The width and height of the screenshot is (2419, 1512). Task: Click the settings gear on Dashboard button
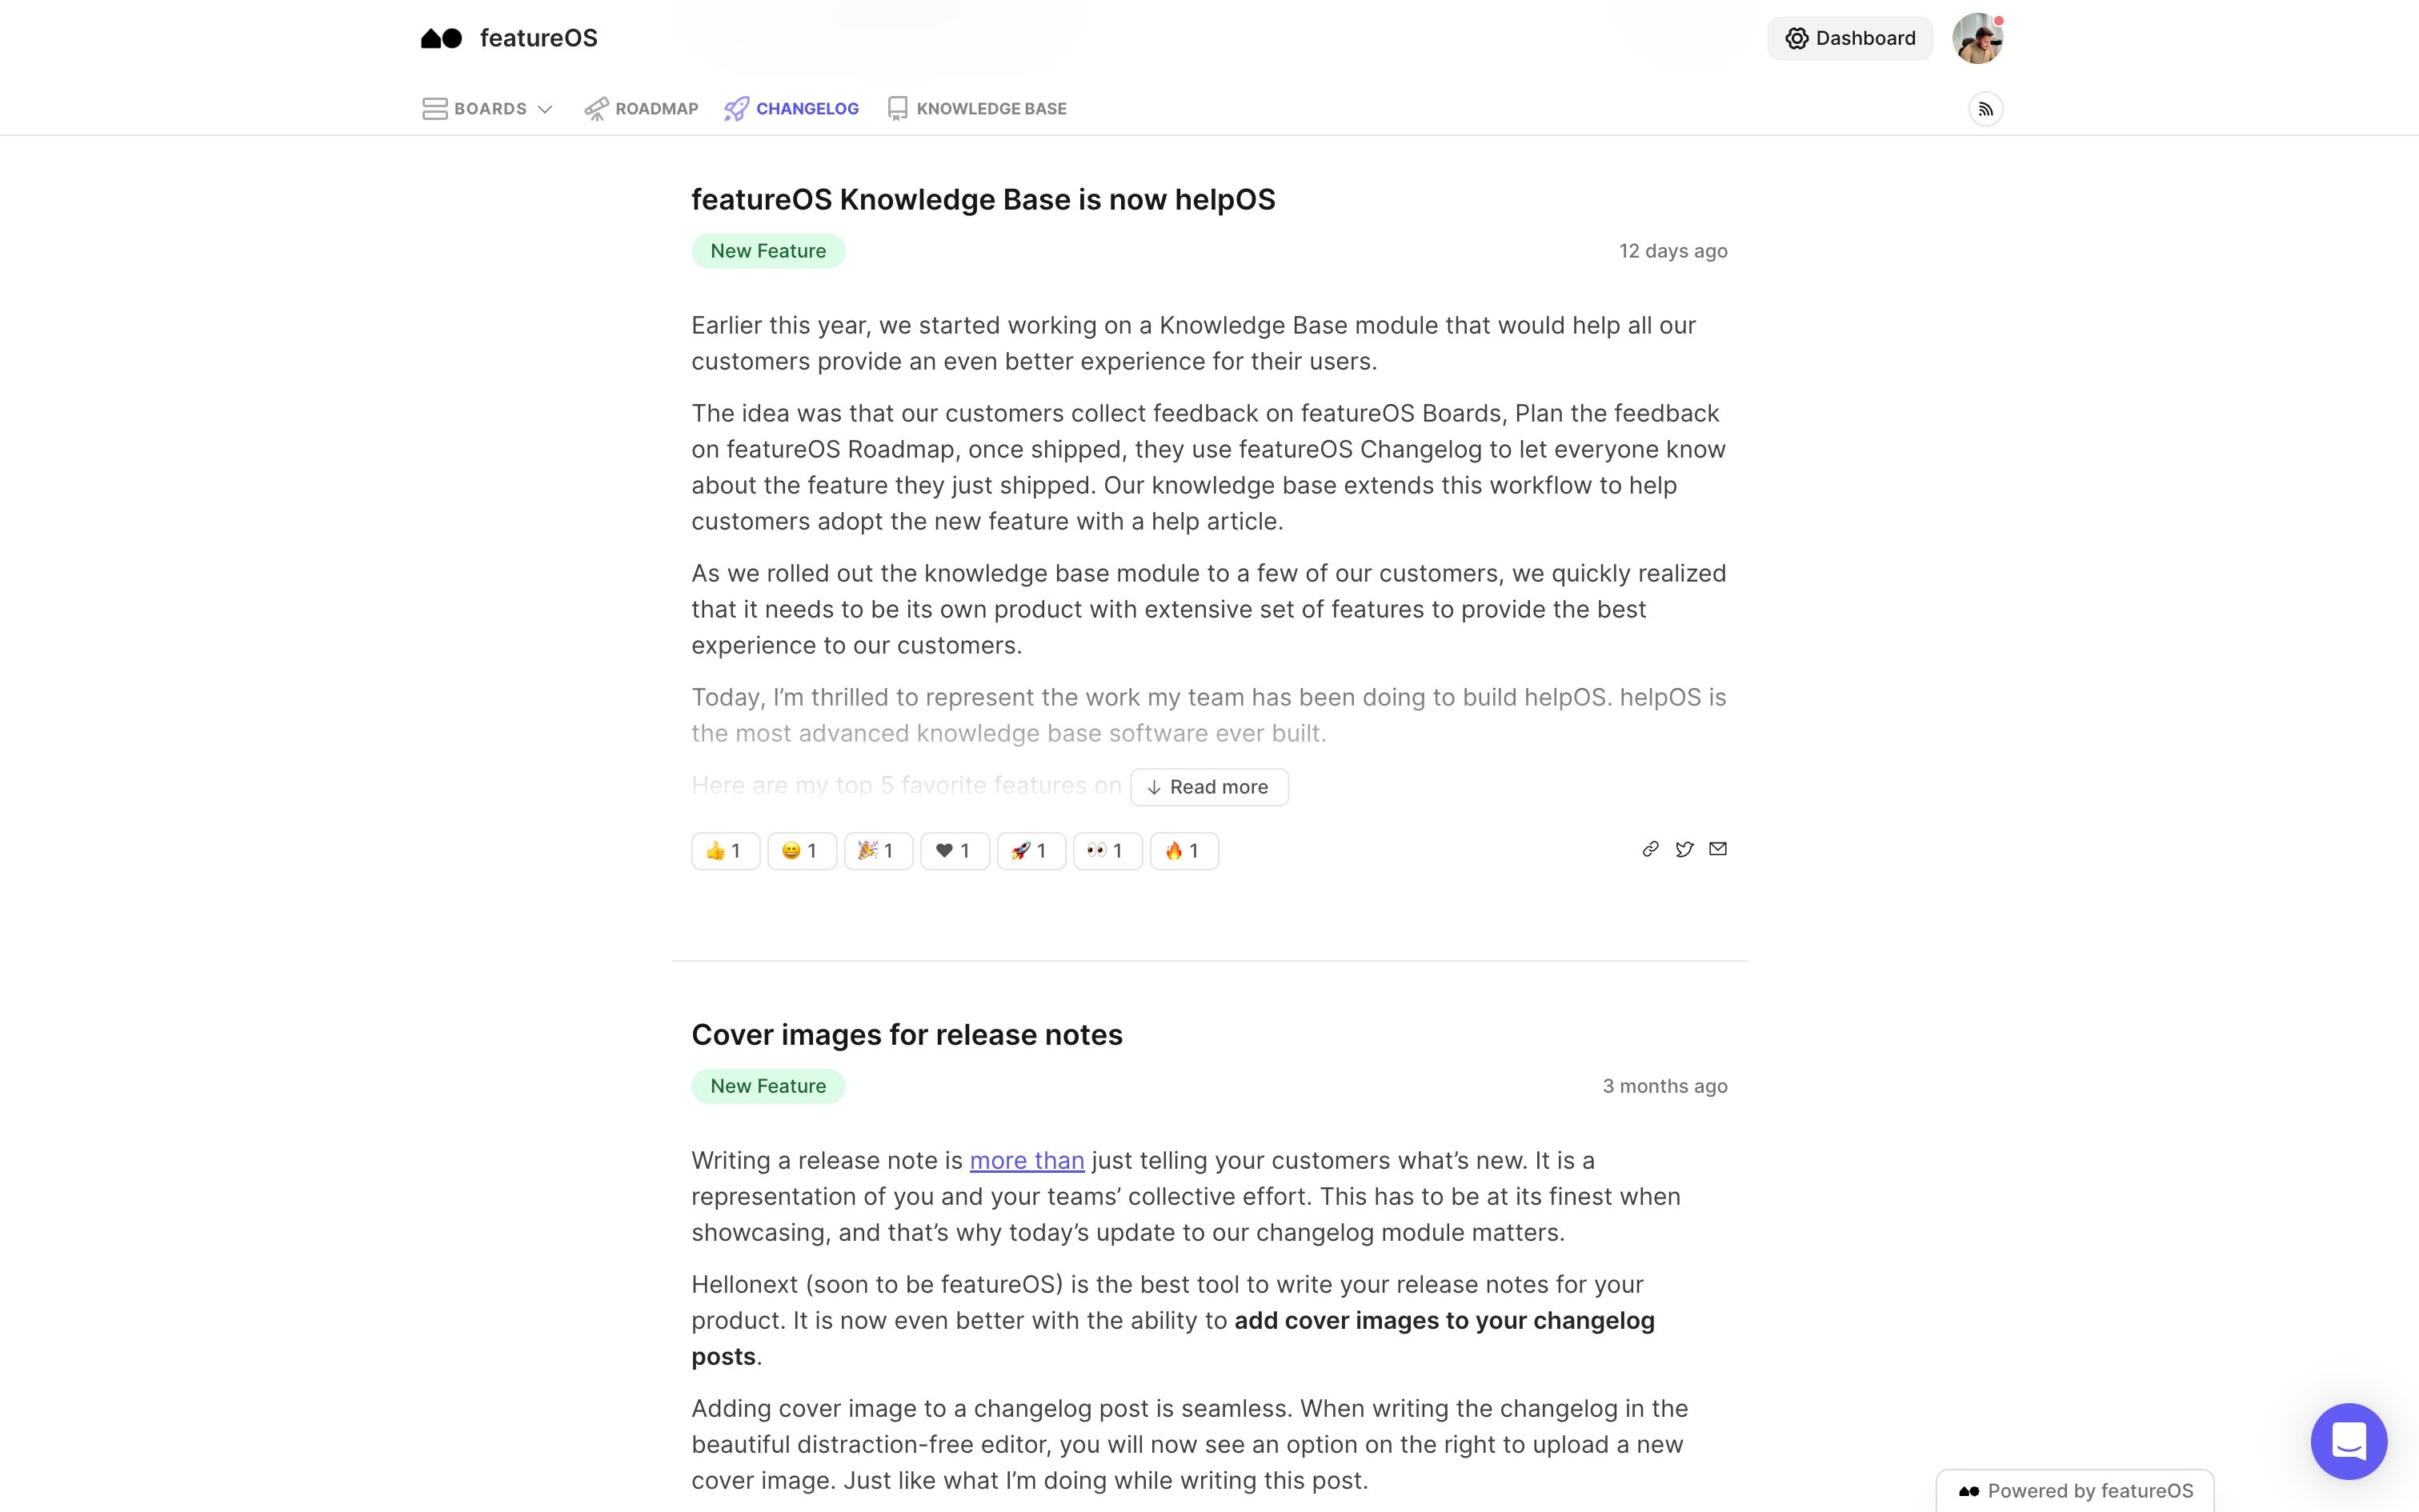1797,38
